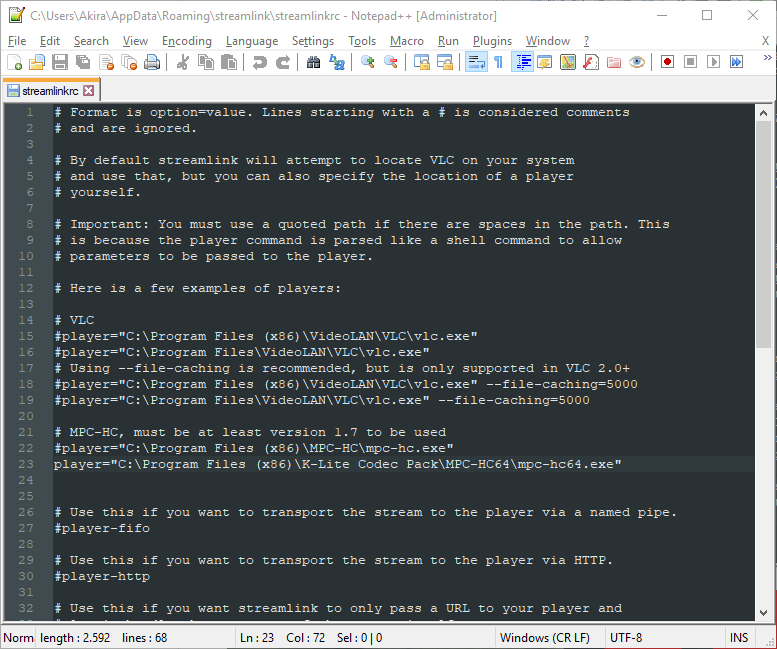
Task: Click the scrollbar down arrow
Action: coord(763,613)
